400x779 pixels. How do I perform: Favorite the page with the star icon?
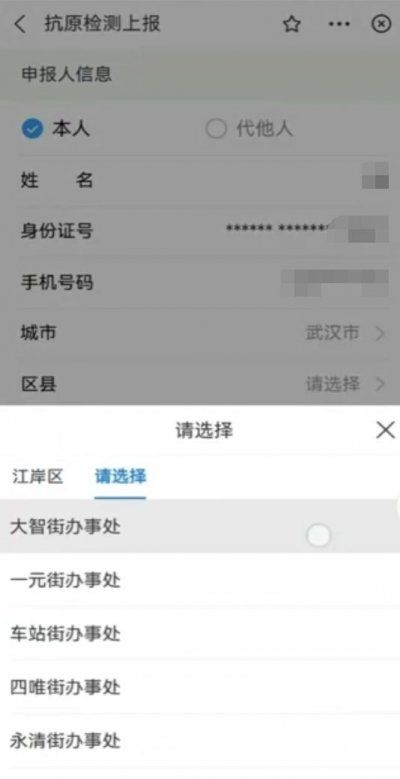[292, 24]
